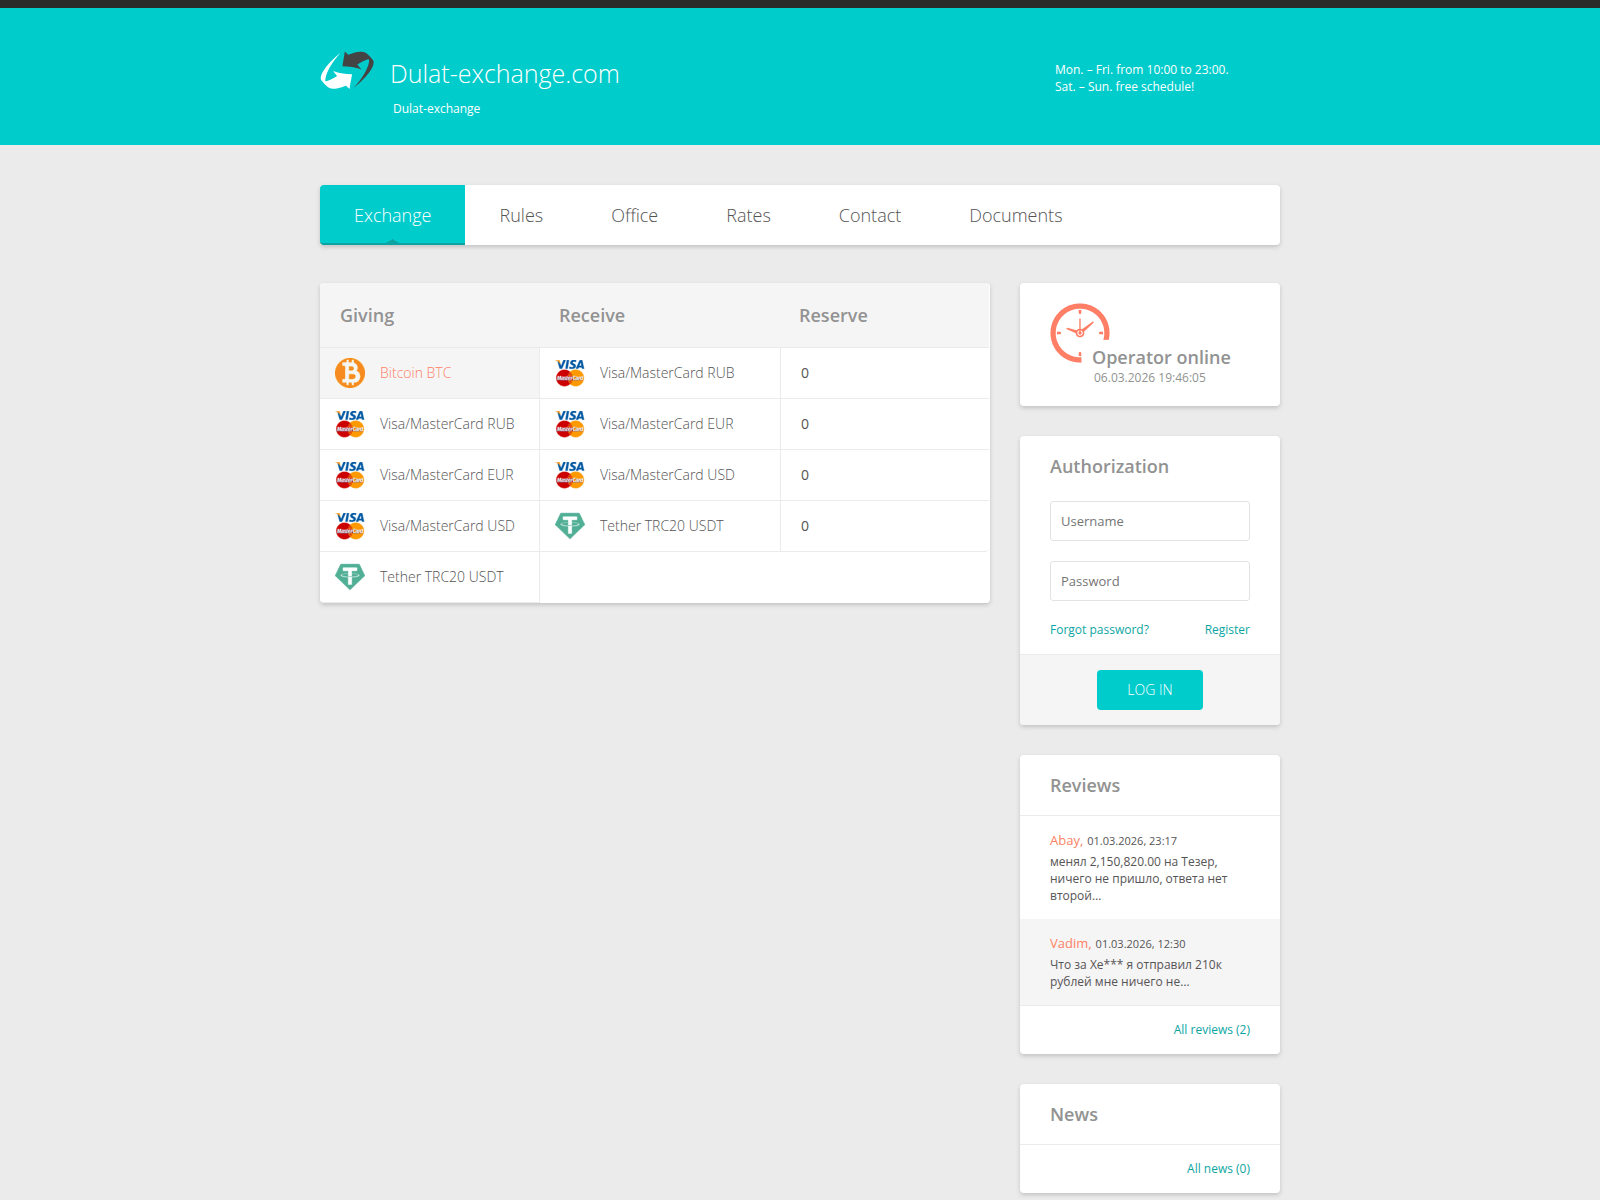Select the Visa/MasterCard RUB receive option
Viewport: 1600px width, 1200px height.
(x=666, y=372)
